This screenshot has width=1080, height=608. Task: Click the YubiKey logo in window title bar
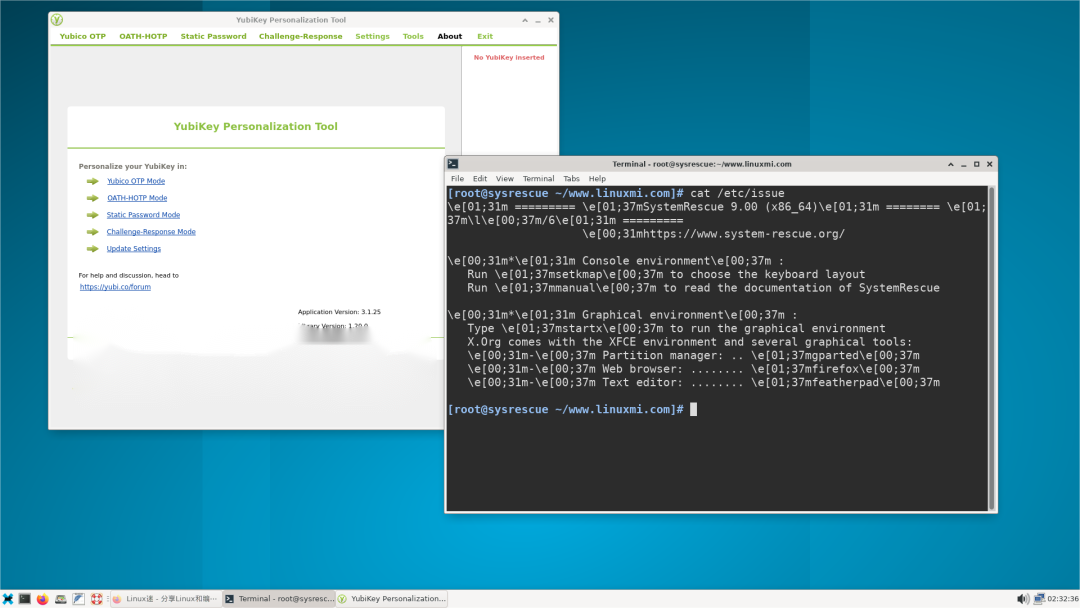click(57, 20)
